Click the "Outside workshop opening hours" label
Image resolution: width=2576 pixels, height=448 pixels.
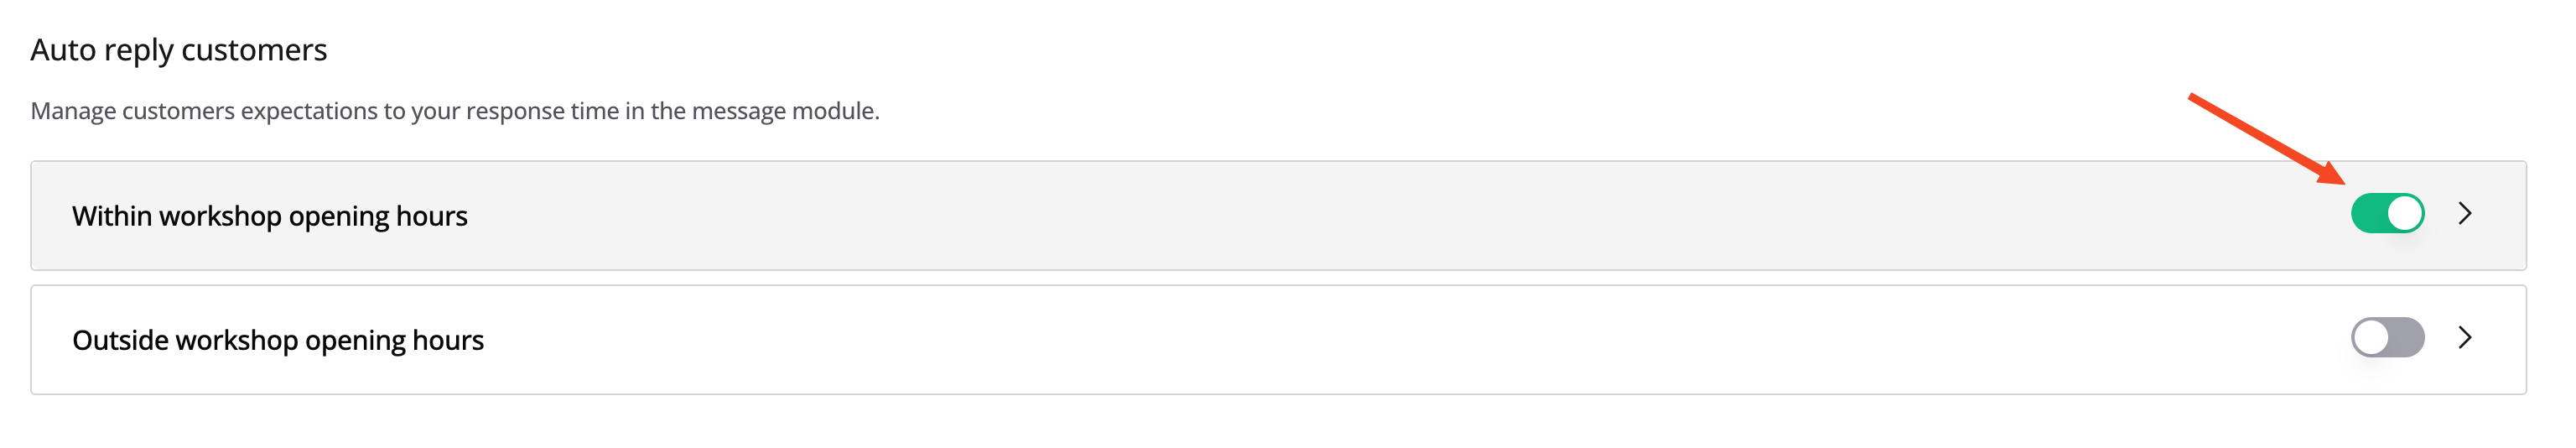click(277, 340)
